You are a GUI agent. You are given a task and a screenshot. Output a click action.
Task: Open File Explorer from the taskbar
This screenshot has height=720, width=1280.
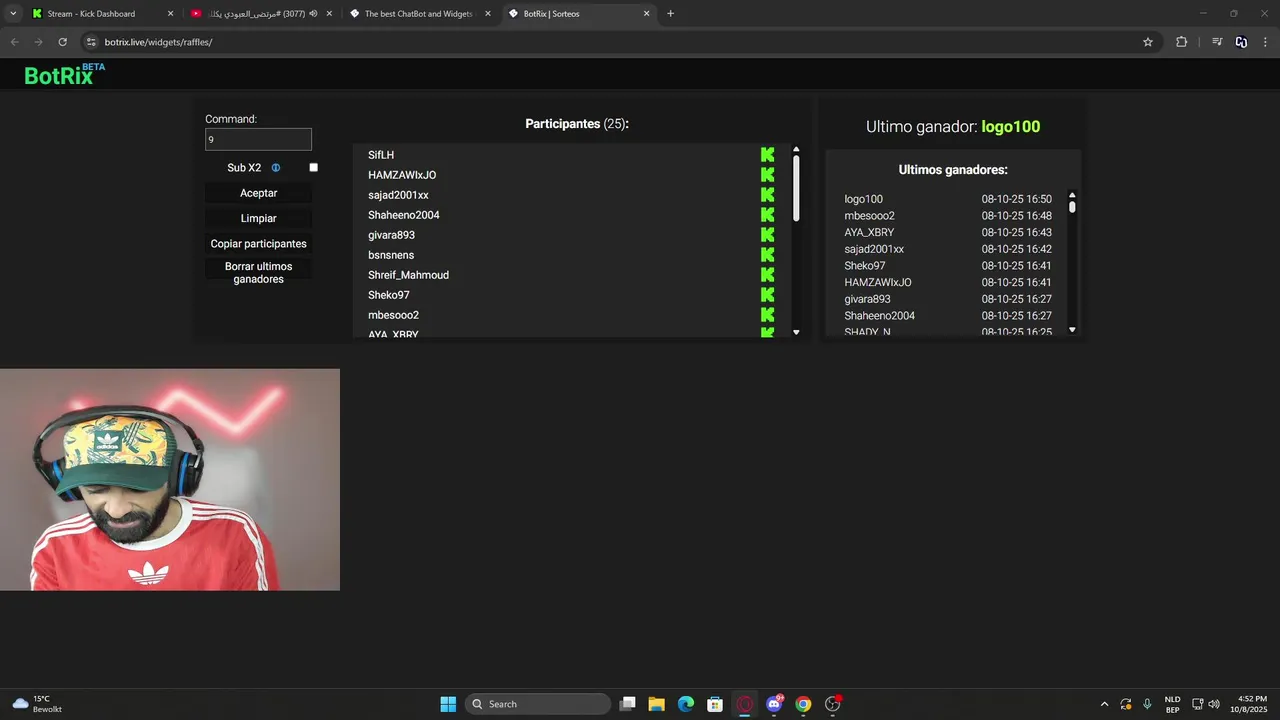pyautogui.click(x=656, y=704)
